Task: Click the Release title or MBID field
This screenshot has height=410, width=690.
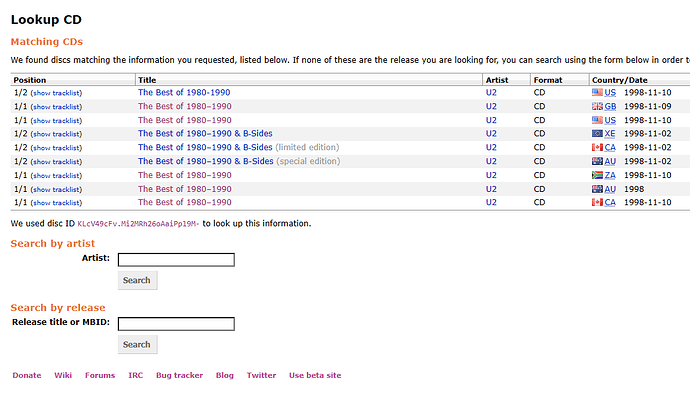Action: click(176, 324)
